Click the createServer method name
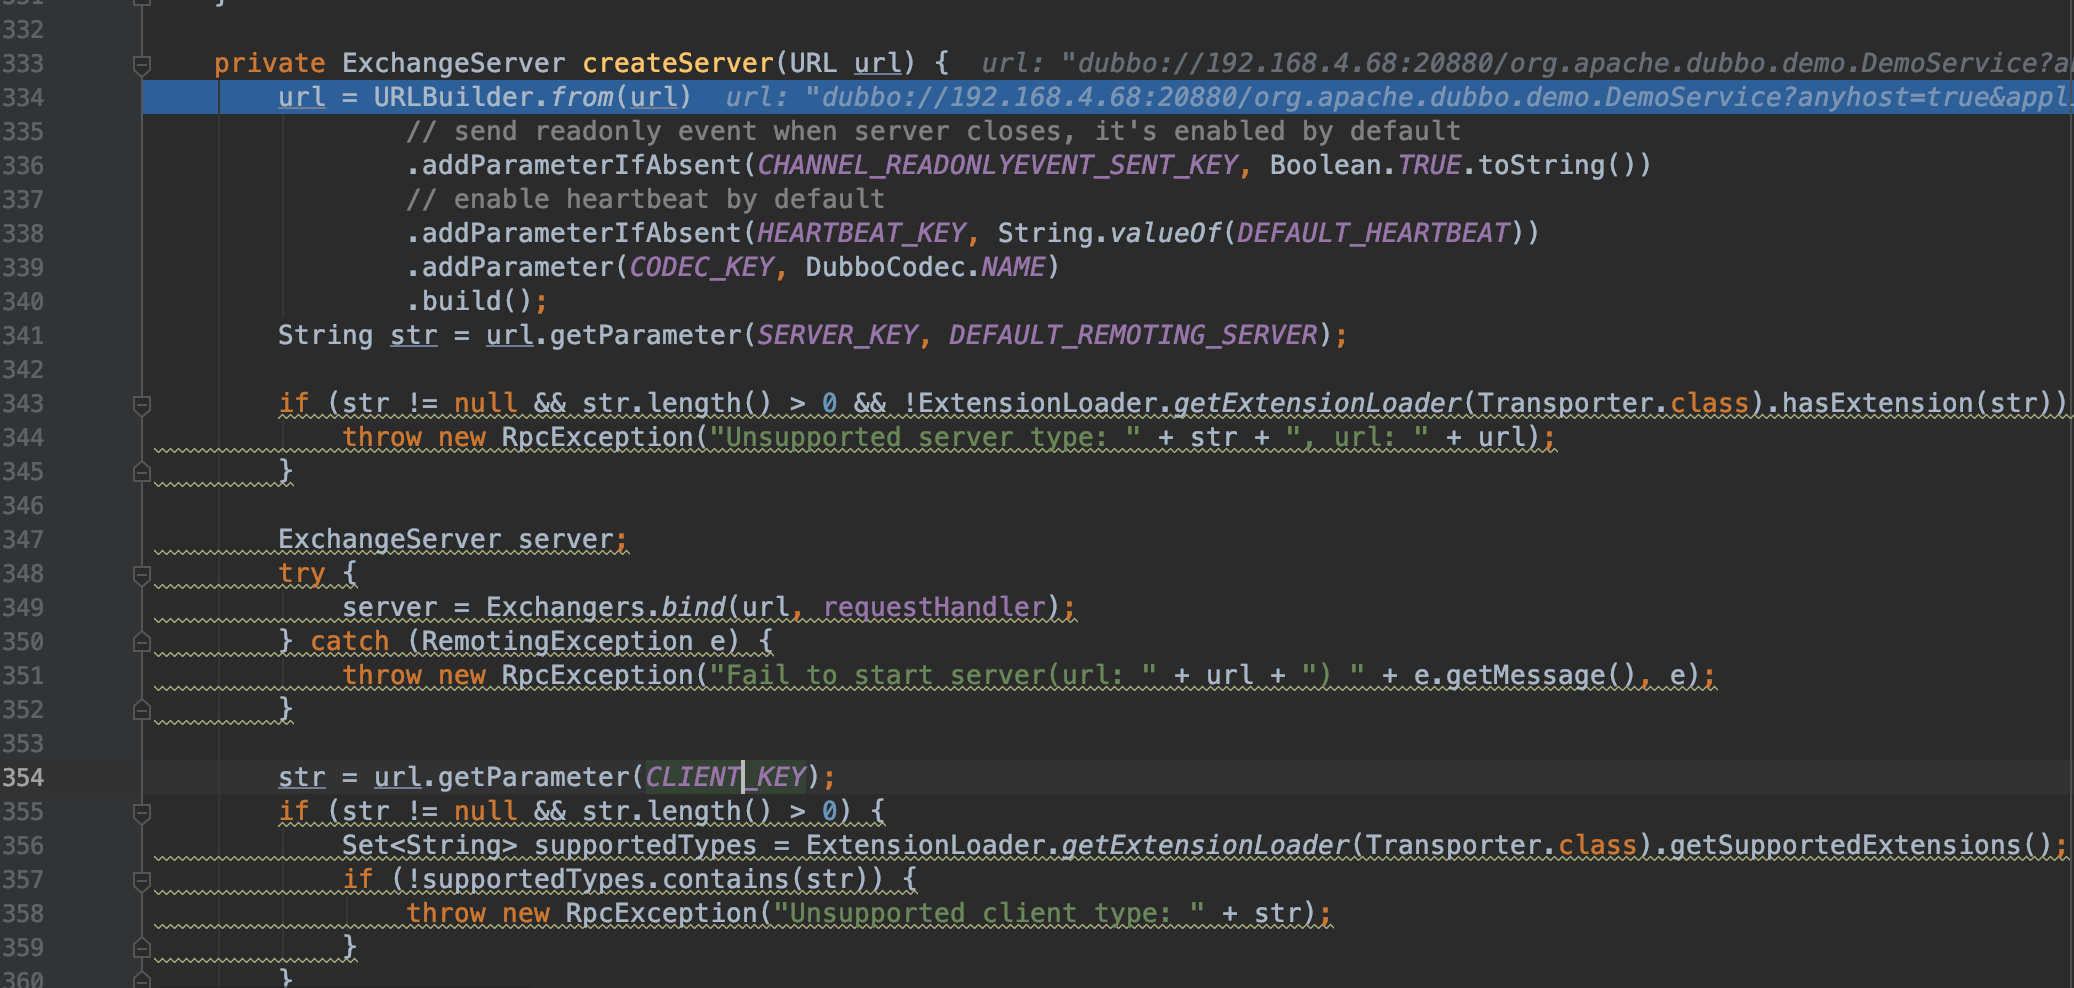 (678, 63)
